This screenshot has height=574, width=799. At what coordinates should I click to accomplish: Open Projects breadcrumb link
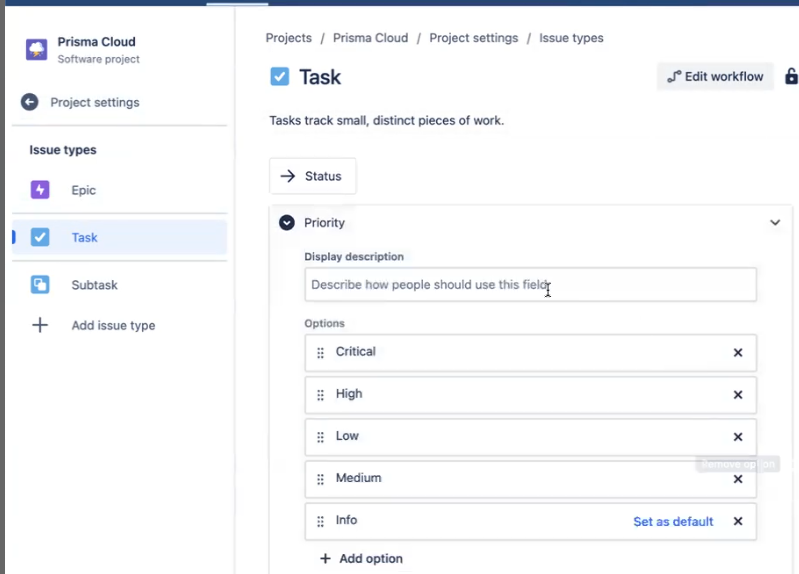pyautogui.click(x=288, y=38)
